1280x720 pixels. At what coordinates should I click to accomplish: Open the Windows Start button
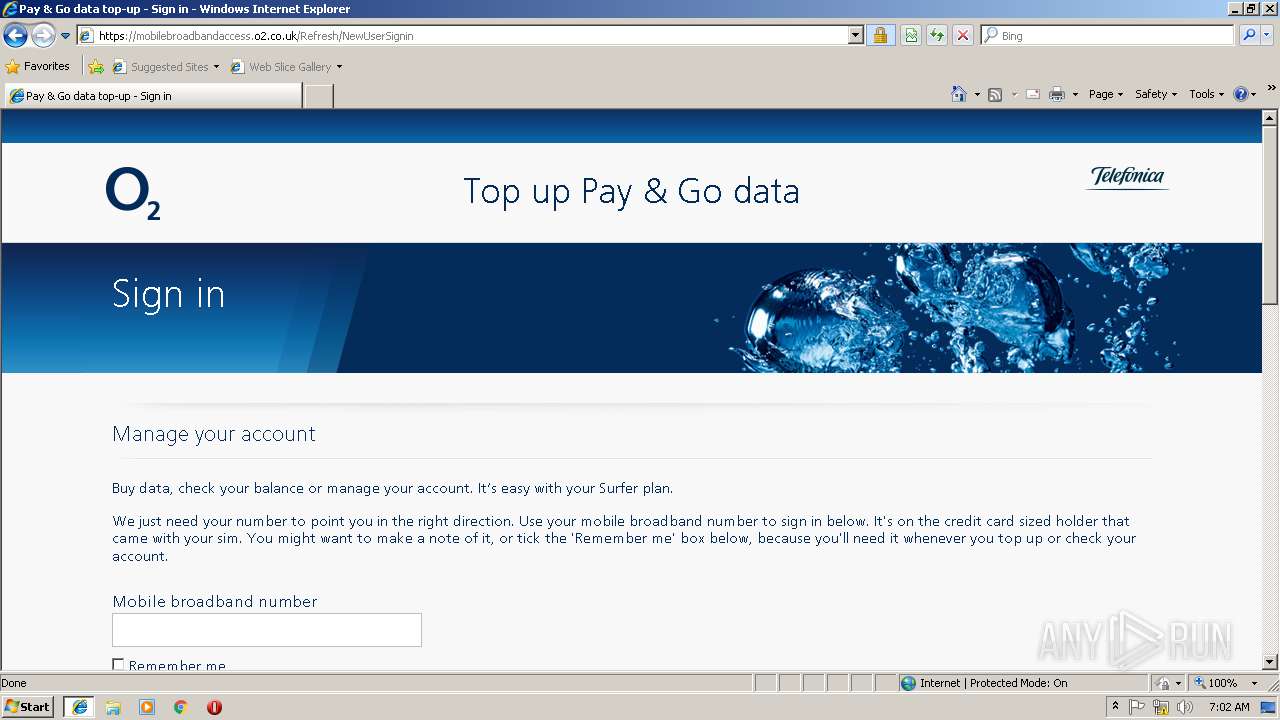coord(28,707)
